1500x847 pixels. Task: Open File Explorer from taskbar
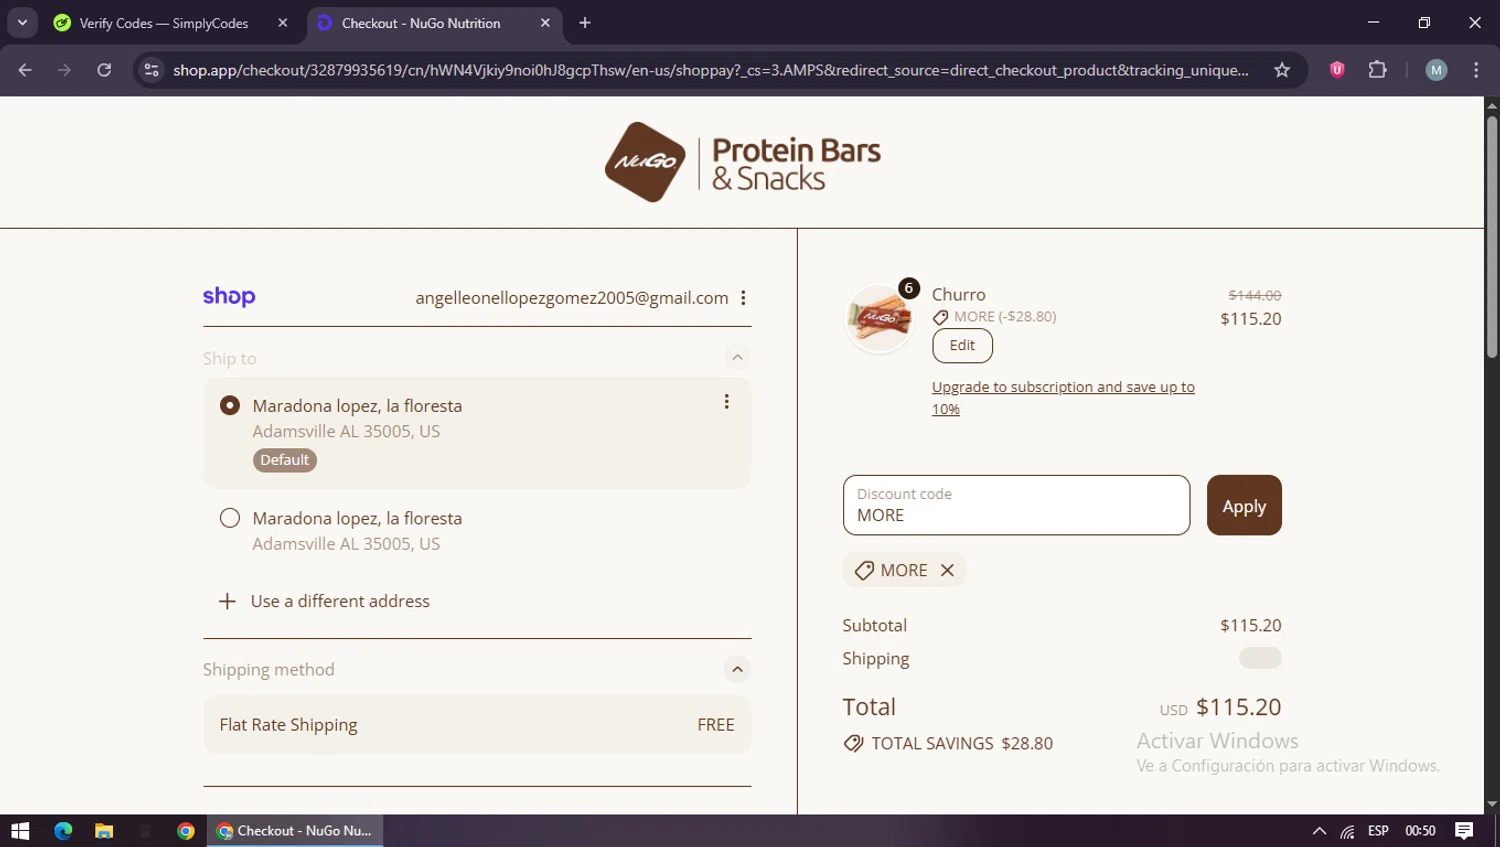click(x=104, y=831)
